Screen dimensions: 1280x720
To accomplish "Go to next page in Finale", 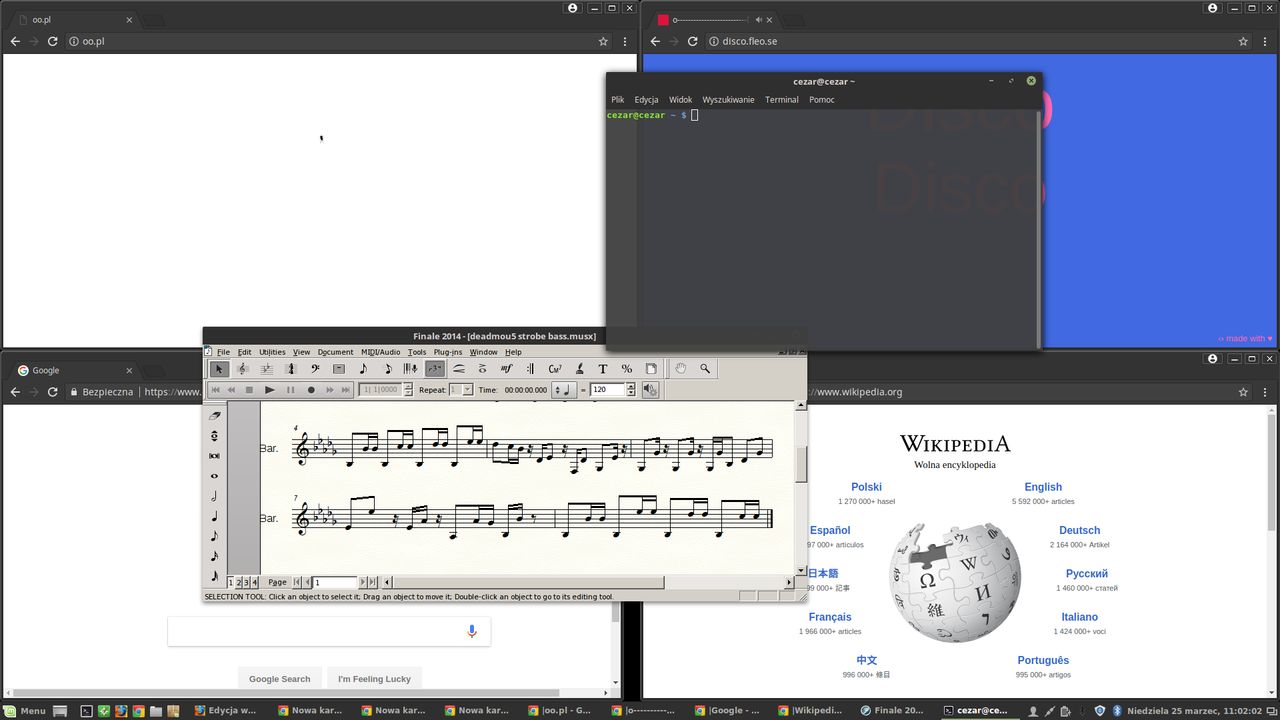I will 363,582.
